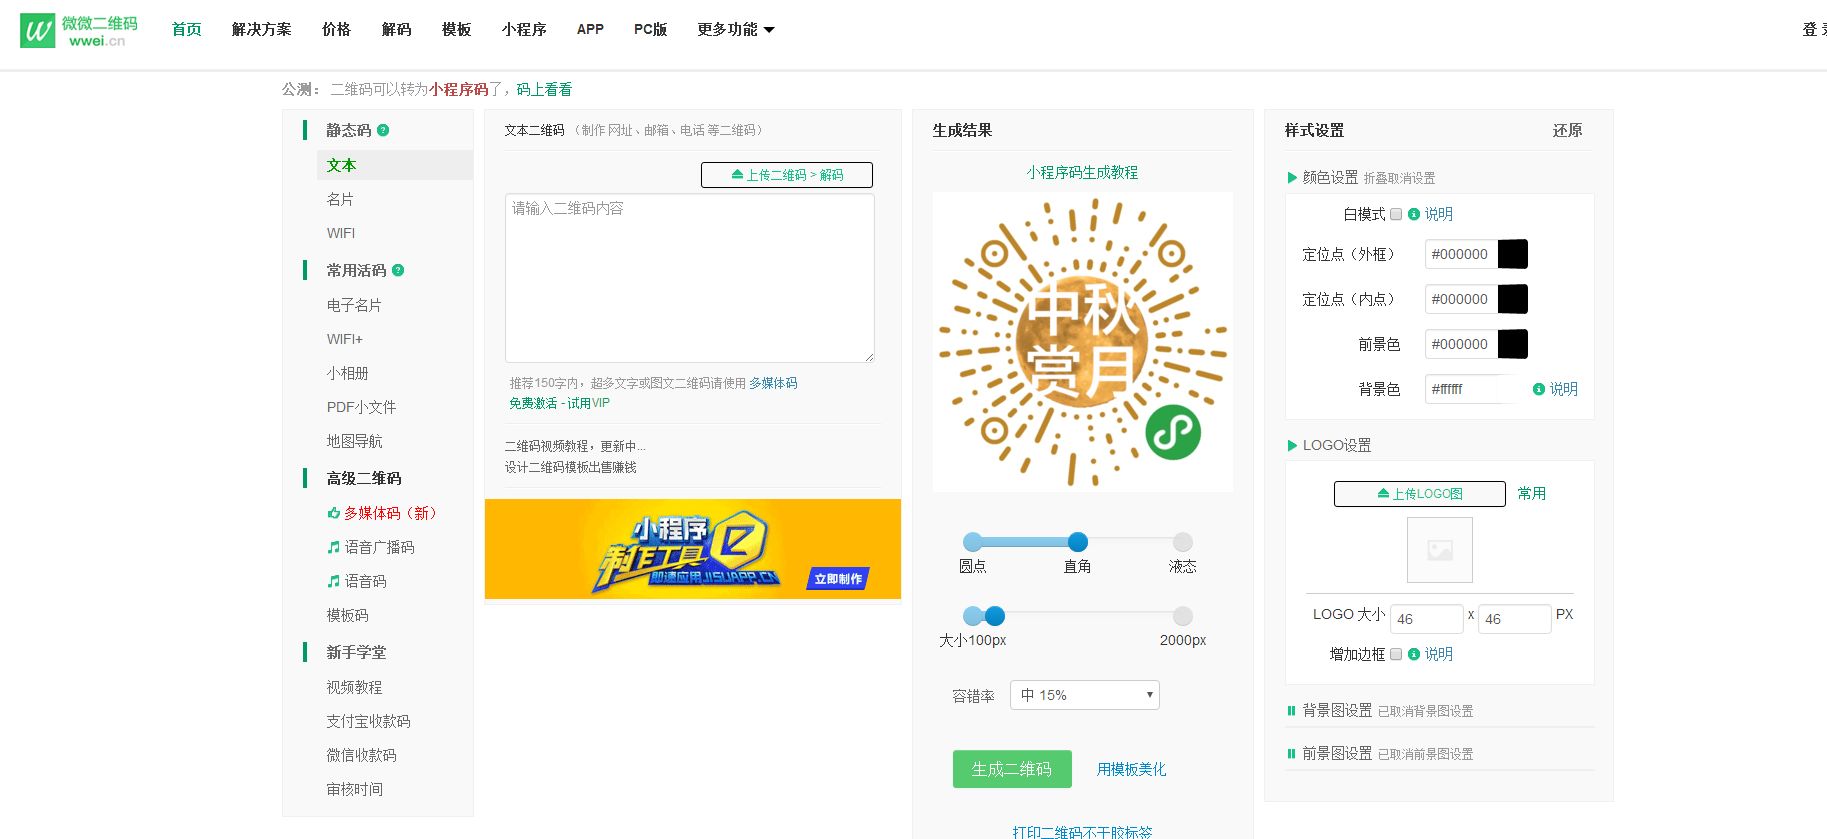Open the 用模板美化 link

[x=1131, y=769]
